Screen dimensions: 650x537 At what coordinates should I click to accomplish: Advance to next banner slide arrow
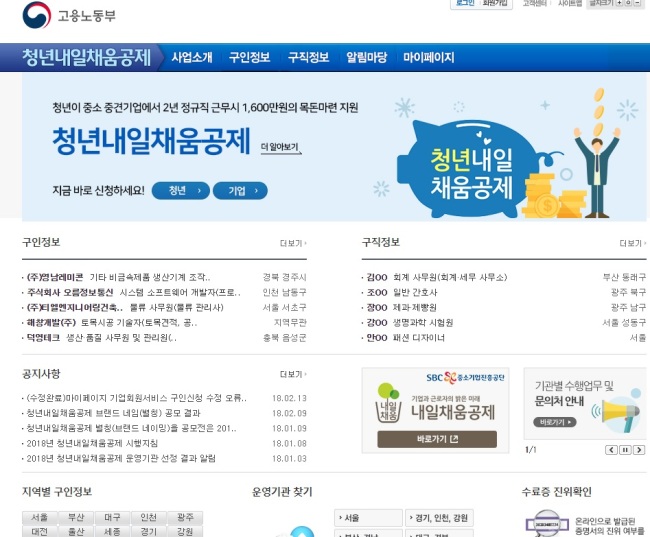click(x=639, y=450)
